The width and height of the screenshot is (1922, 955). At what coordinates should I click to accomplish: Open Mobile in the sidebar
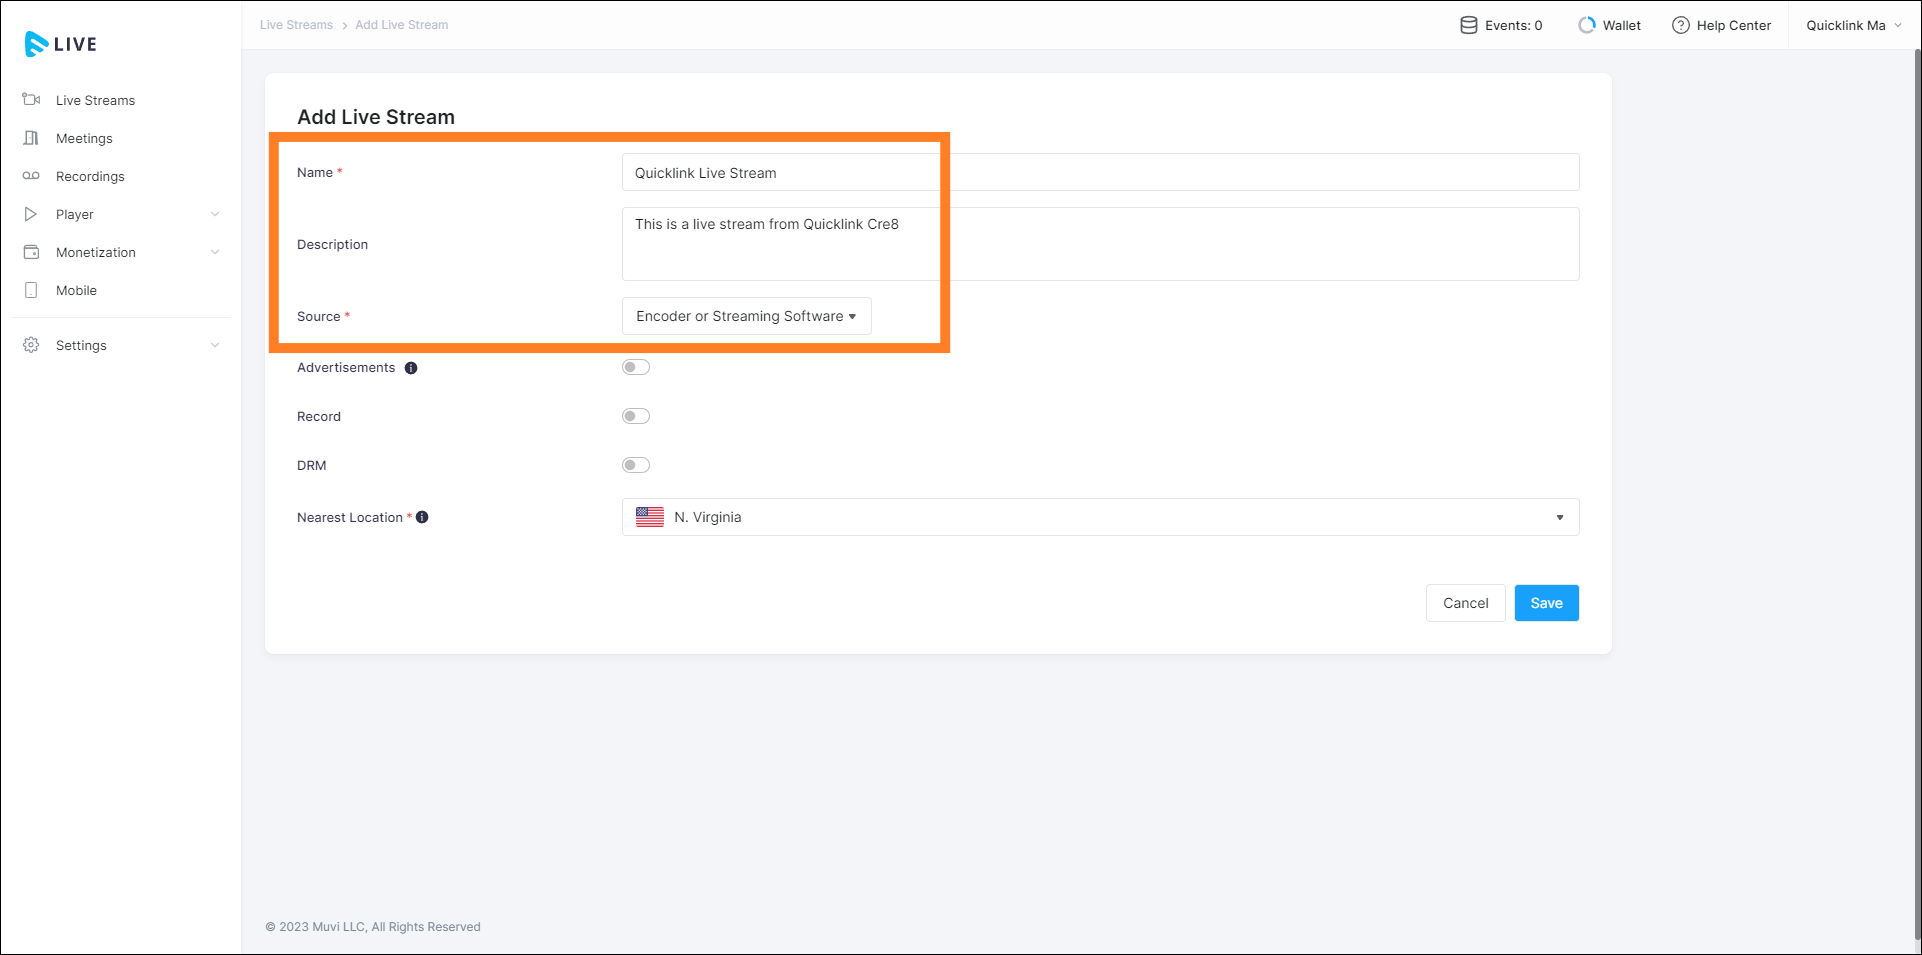coord(76,290)
